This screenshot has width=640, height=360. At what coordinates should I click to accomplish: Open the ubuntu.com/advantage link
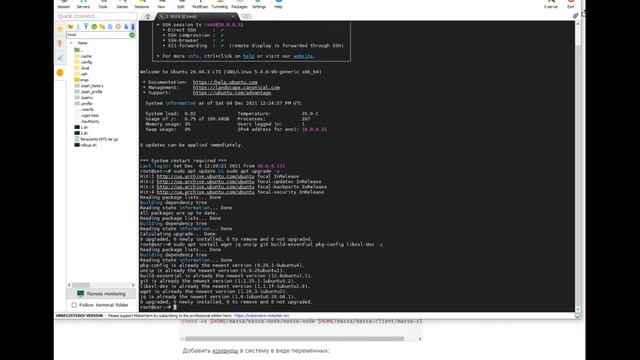pos(232,93)
